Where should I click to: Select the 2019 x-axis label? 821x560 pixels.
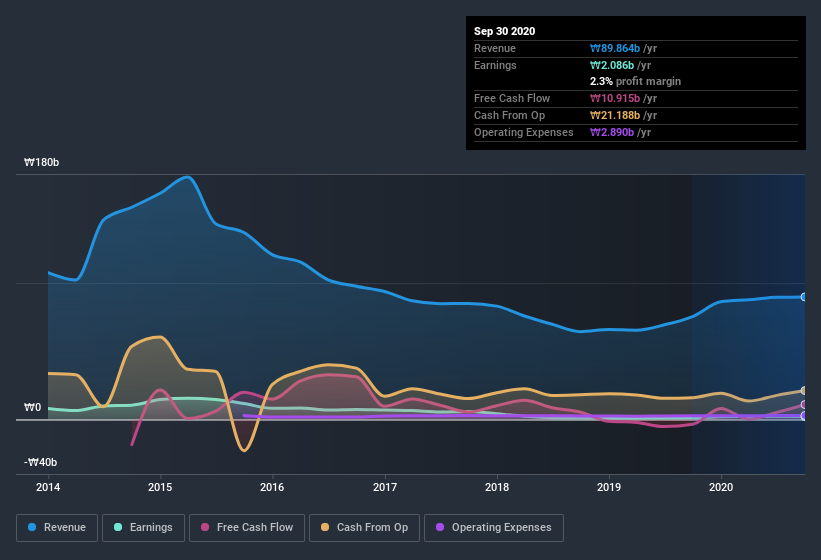point(609,487)
